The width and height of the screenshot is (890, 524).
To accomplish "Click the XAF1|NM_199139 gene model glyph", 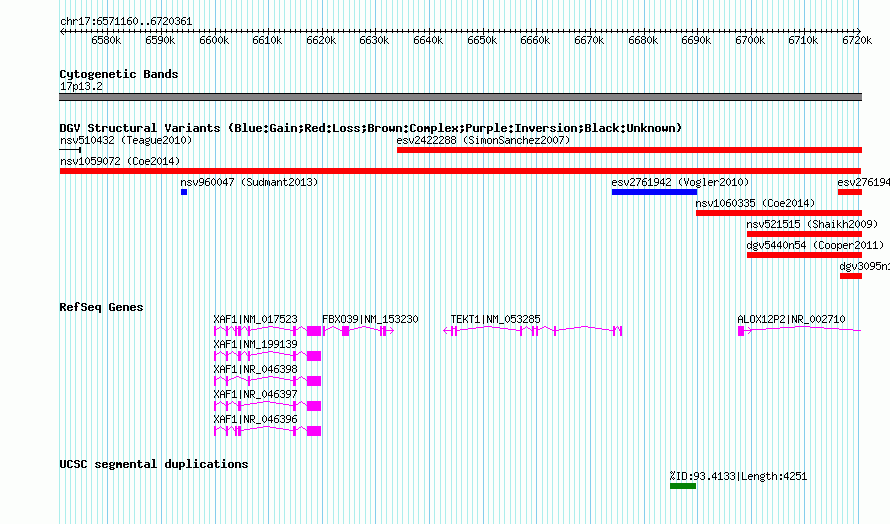I will pyautogui.click(x=267, y=356).
